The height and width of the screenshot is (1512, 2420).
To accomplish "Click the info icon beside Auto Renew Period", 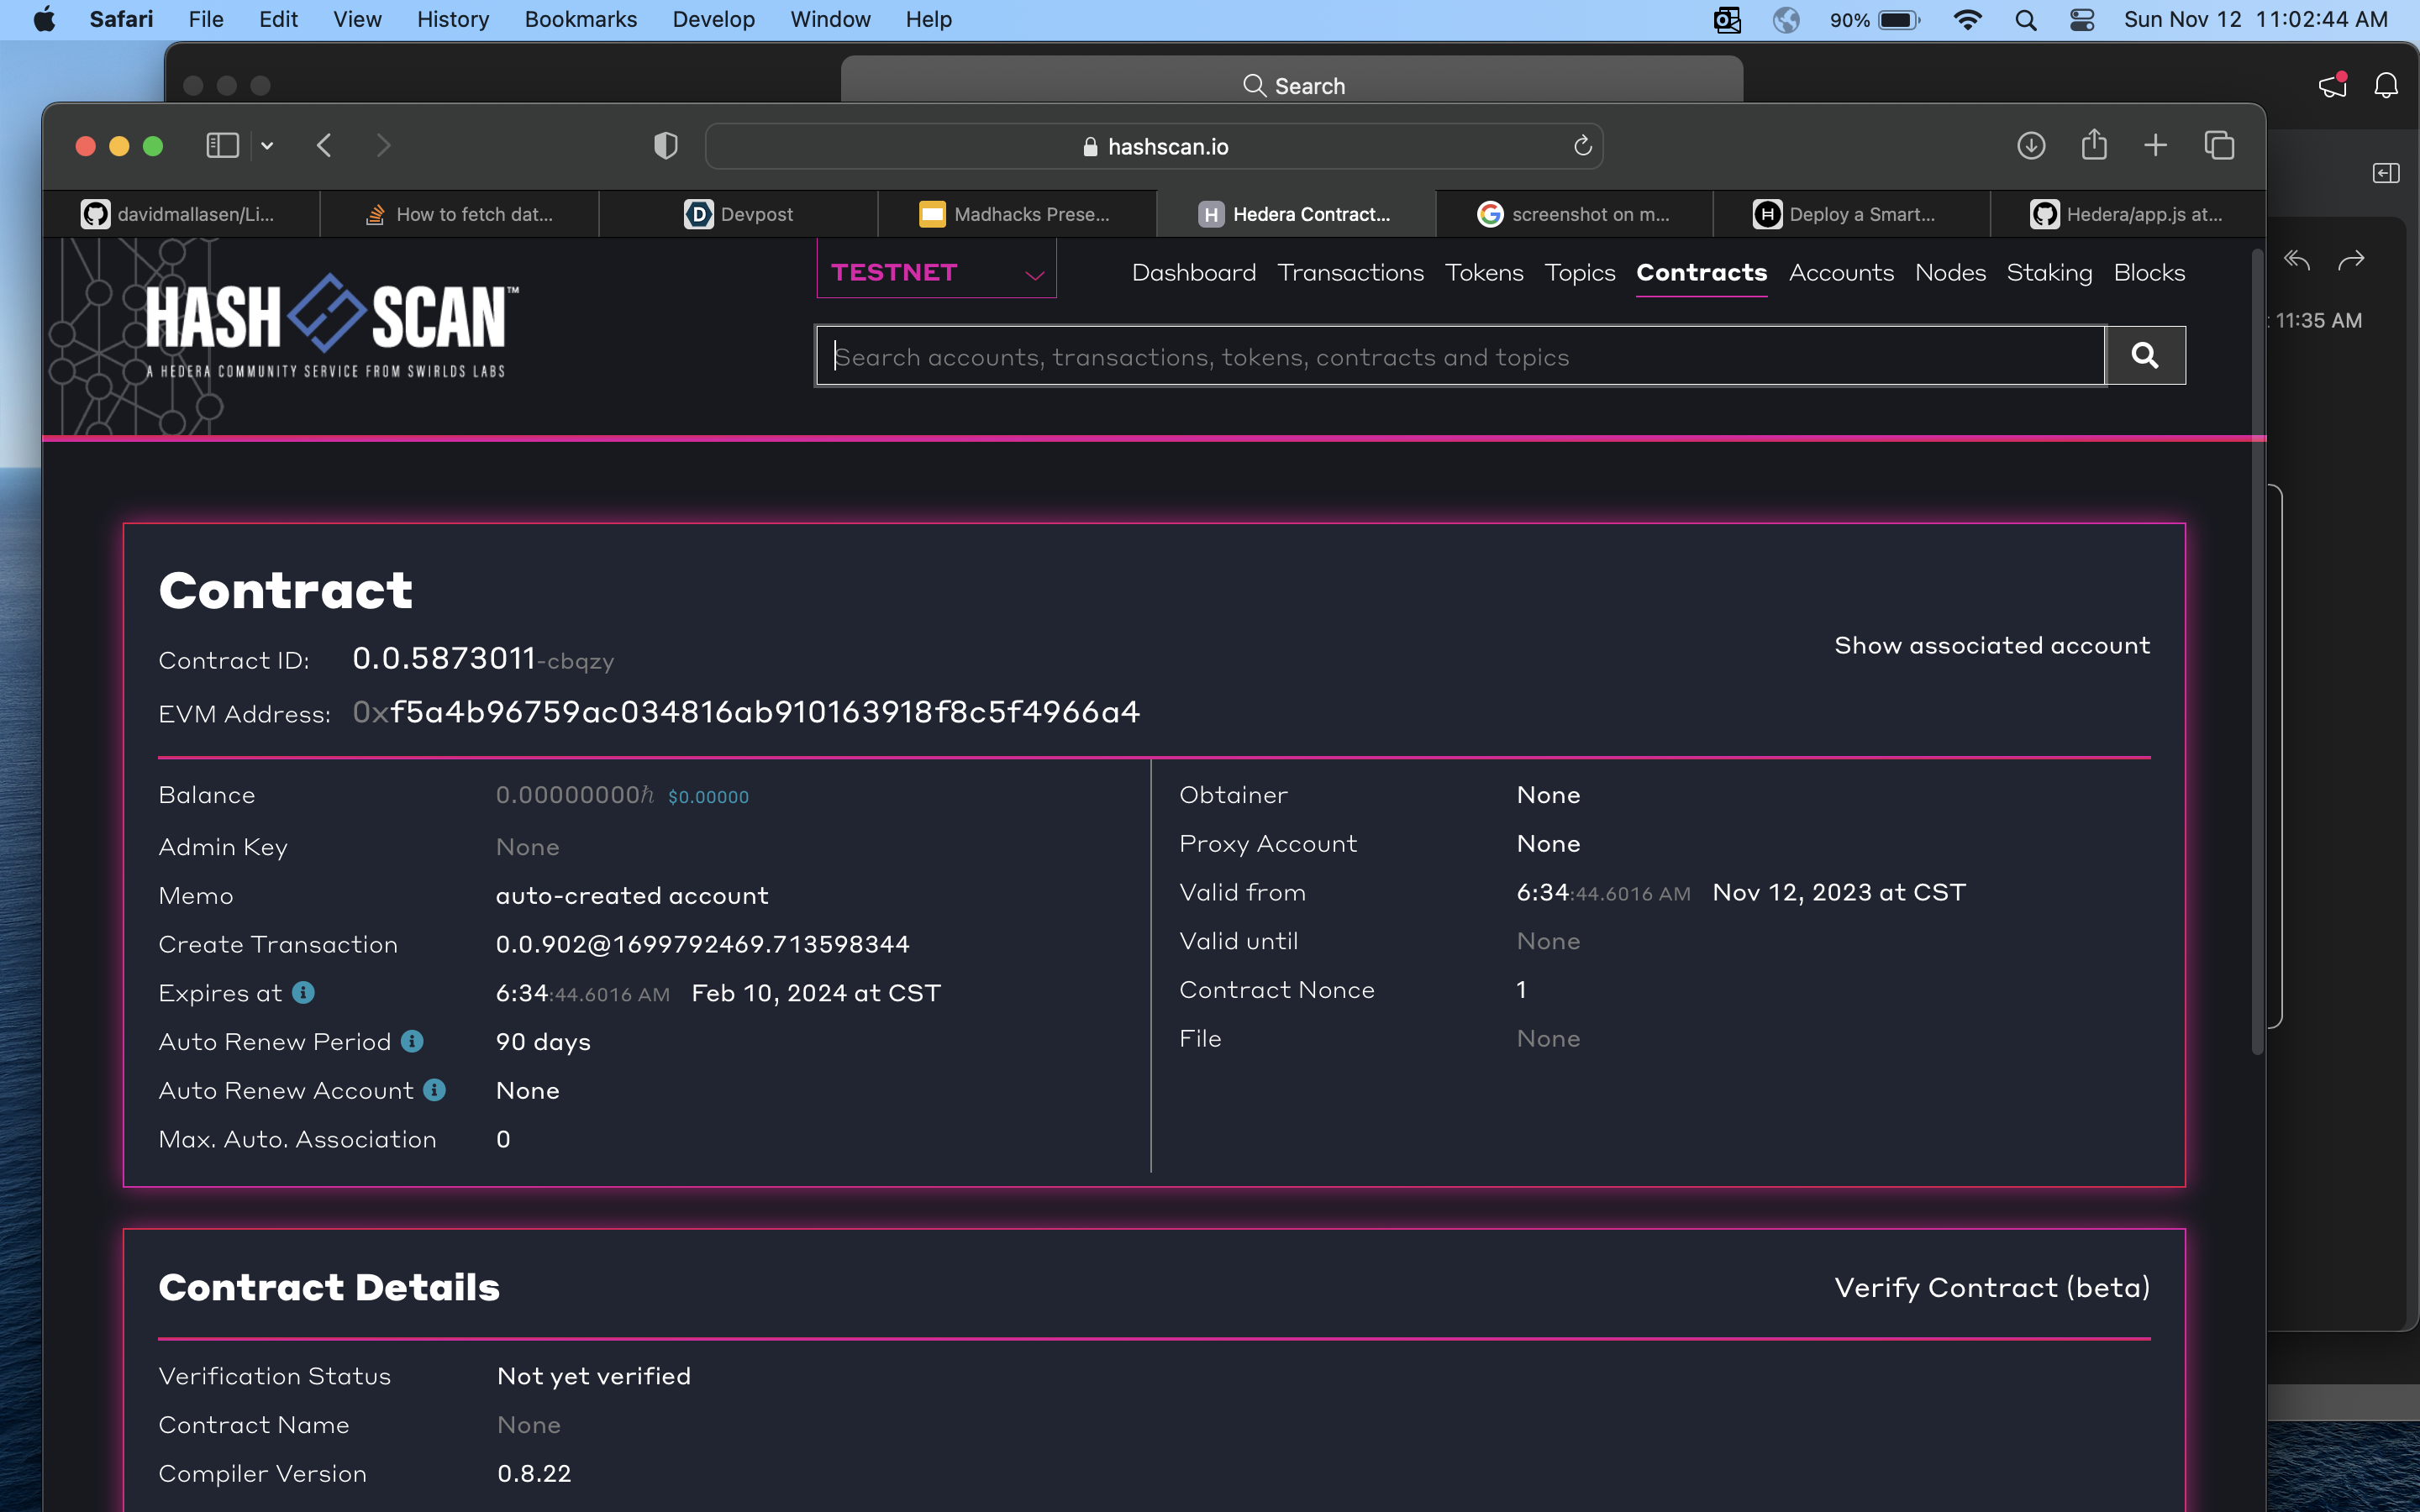I will coord(412,1041).
